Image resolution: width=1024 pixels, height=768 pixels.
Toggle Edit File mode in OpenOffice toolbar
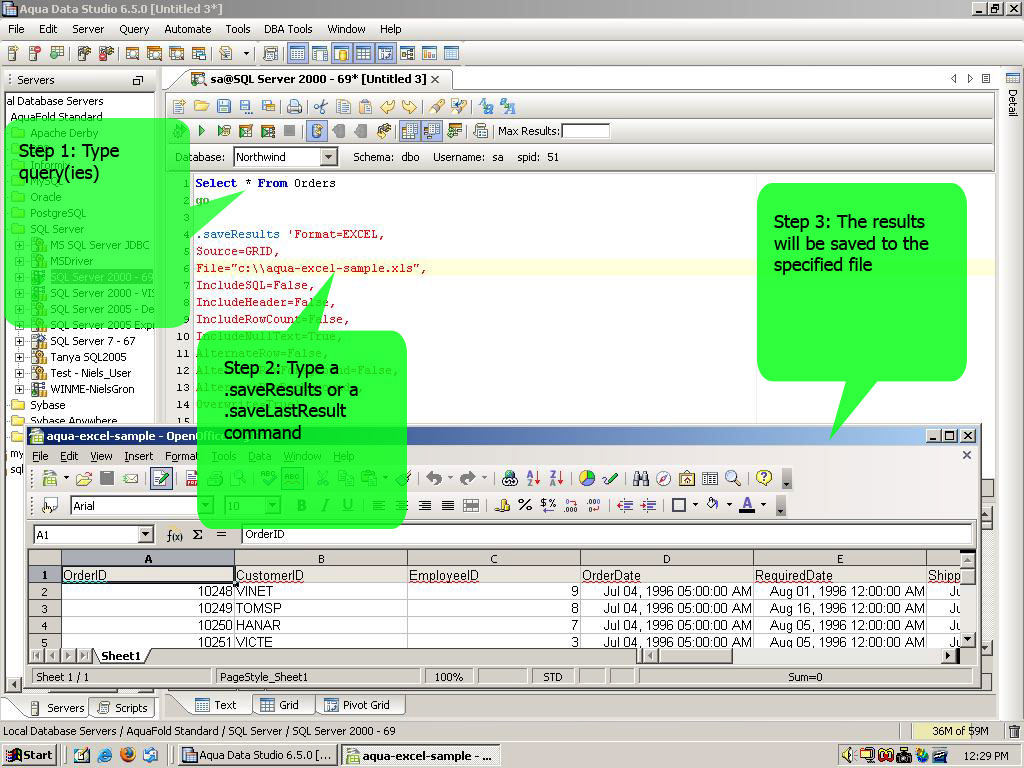[x=161, y=479]
